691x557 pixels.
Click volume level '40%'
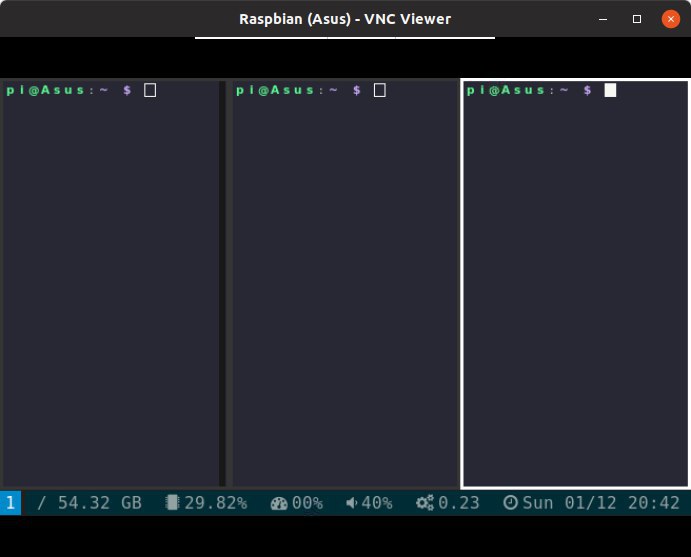click(377, 503)
